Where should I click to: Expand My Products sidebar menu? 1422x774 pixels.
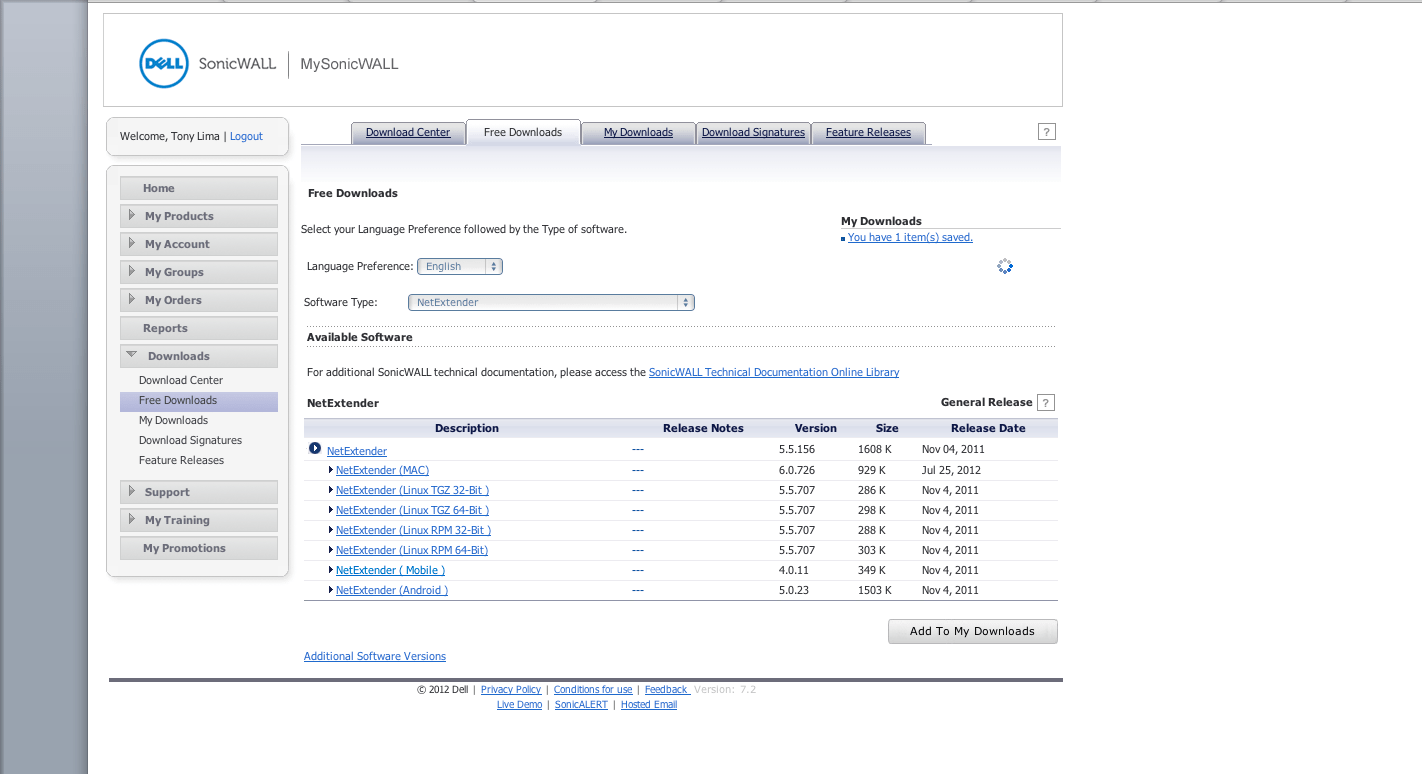[199, 216]
